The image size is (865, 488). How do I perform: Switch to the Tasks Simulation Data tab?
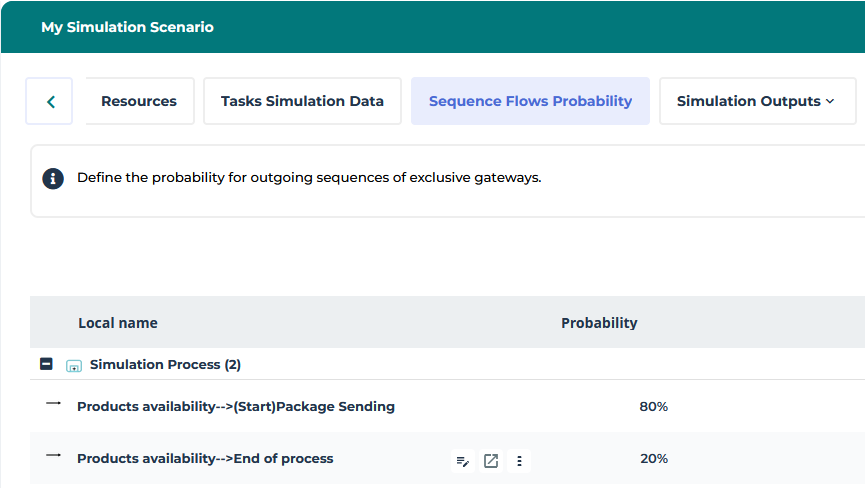pyautogui.click(x=302, y=101)
